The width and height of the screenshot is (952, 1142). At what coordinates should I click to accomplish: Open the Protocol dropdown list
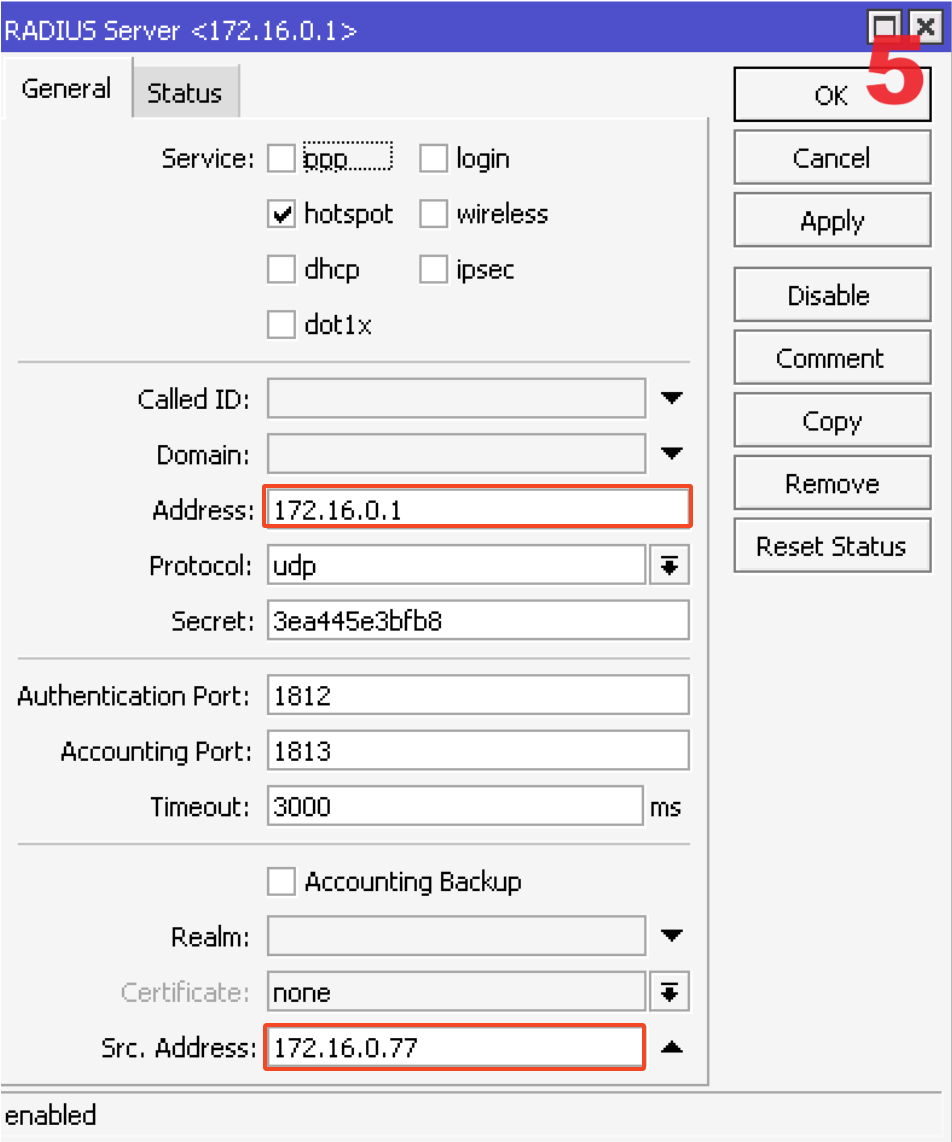click(669, 566)
